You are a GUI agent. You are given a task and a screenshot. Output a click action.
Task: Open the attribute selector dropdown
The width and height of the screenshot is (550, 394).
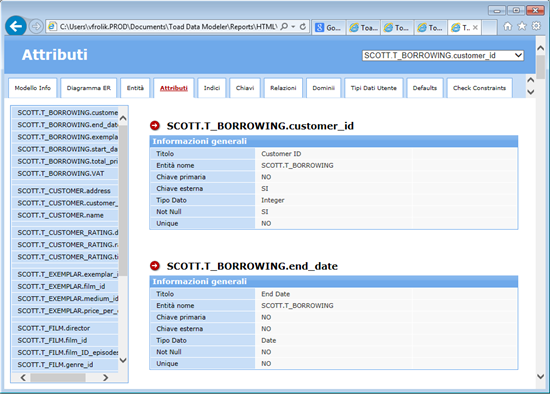pyautogui.click(x=443, y=55)
